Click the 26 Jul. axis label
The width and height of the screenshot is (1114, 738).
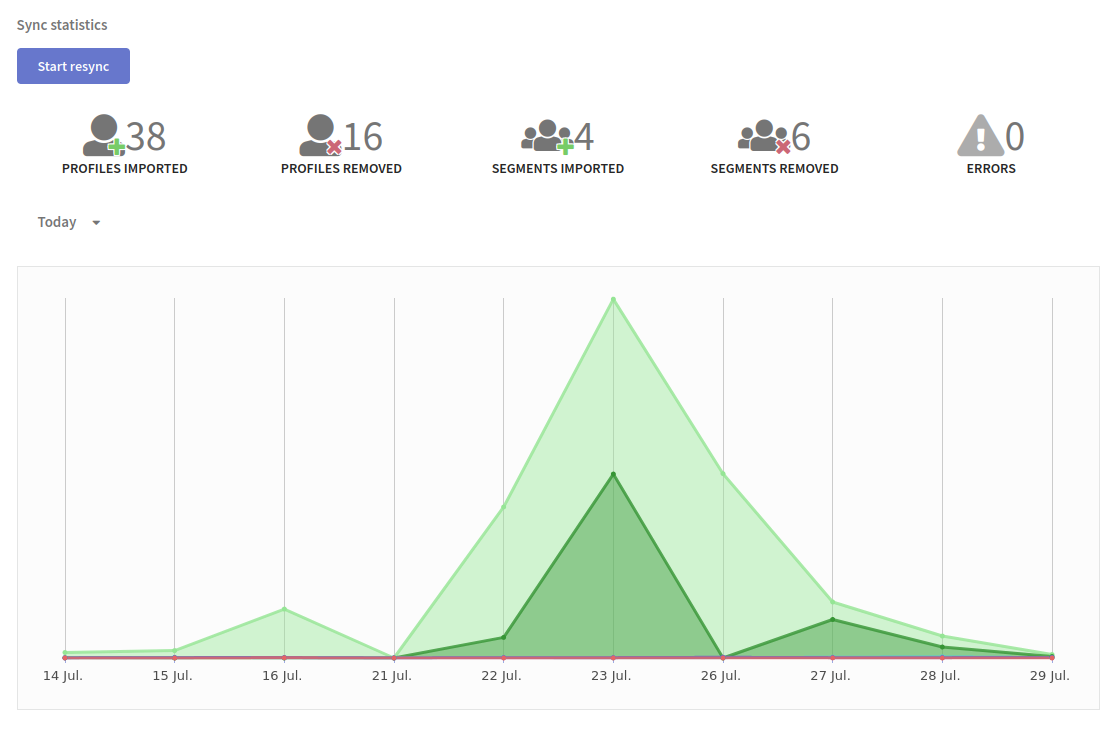tap(720, 675)
